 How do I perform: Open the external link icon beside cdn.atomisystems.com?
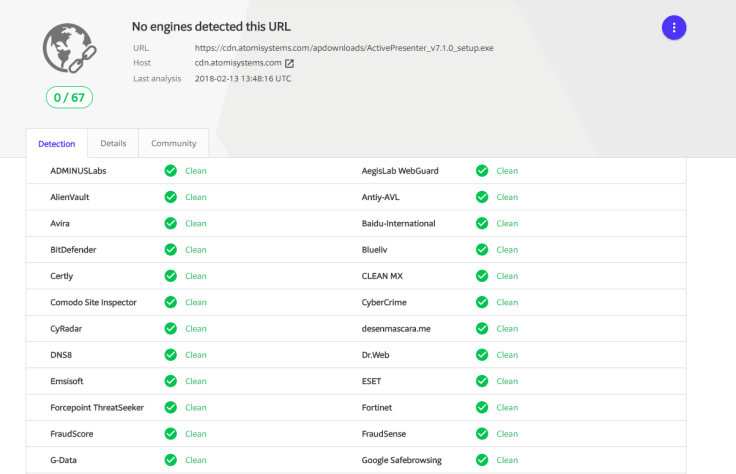point(290,63)
